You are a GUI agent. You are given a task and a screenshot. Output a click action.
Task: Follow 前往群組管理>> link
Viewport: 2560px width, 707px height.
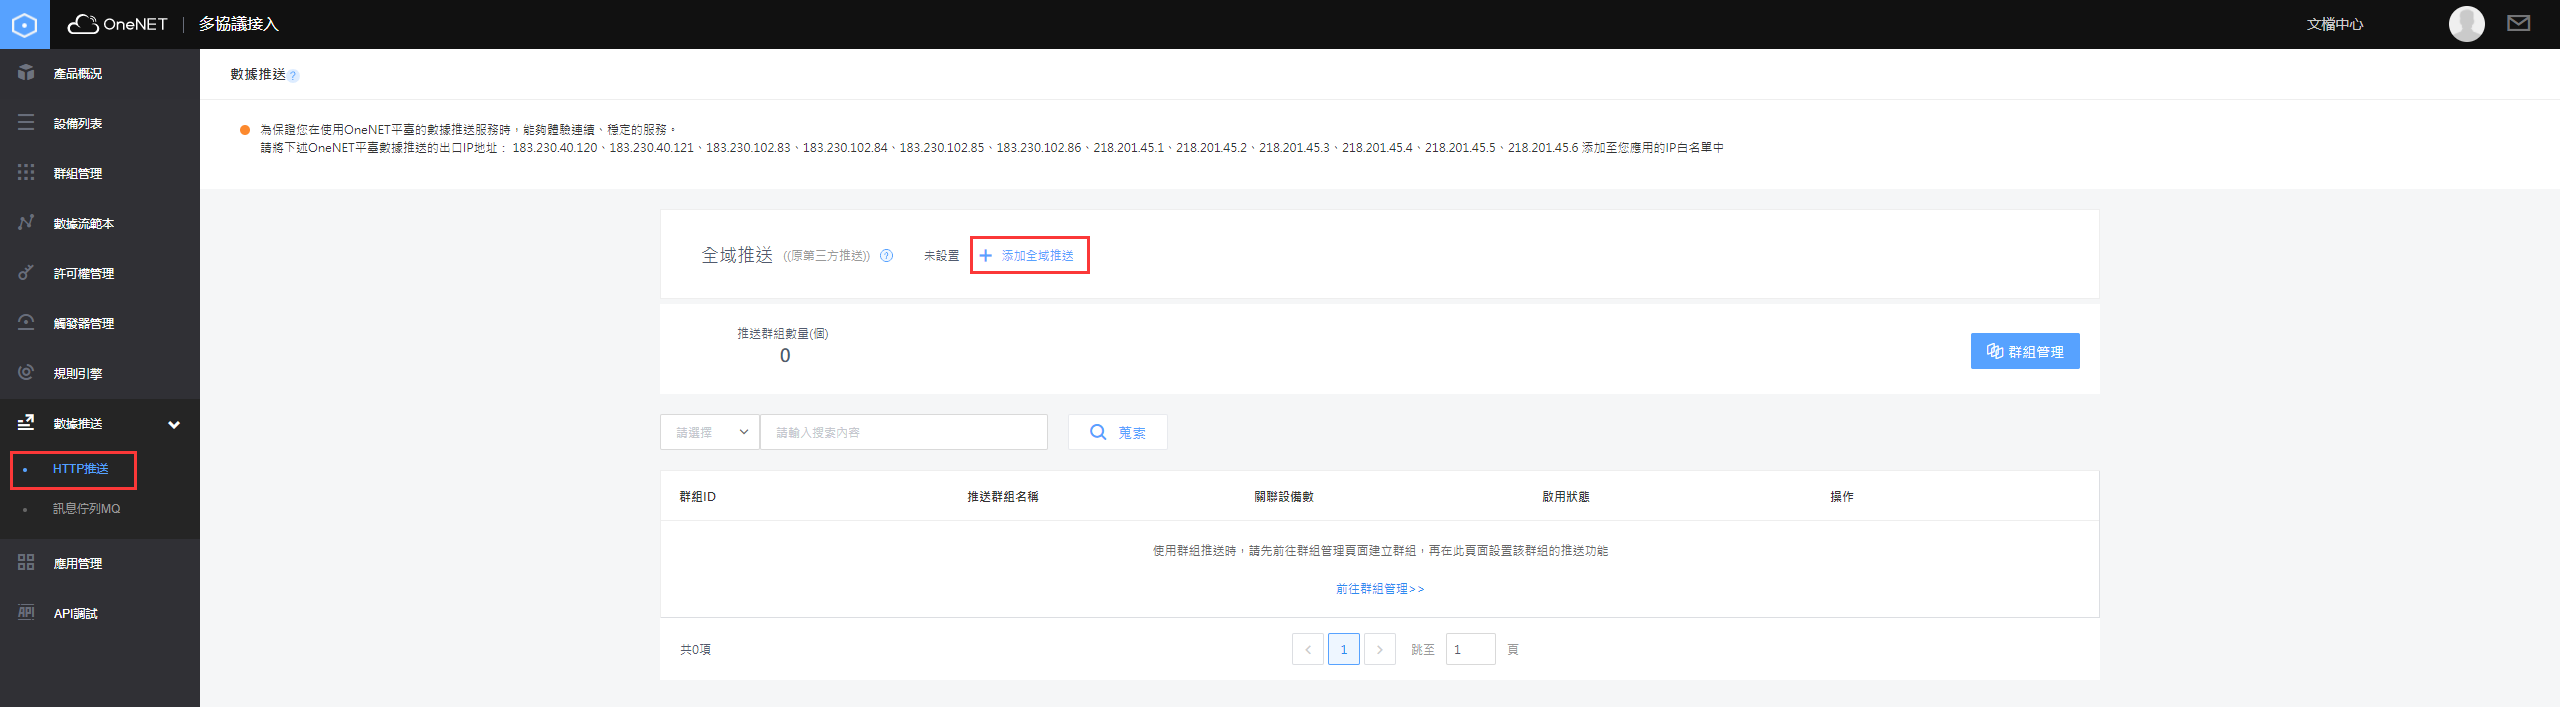click(x=1380, y=589)
